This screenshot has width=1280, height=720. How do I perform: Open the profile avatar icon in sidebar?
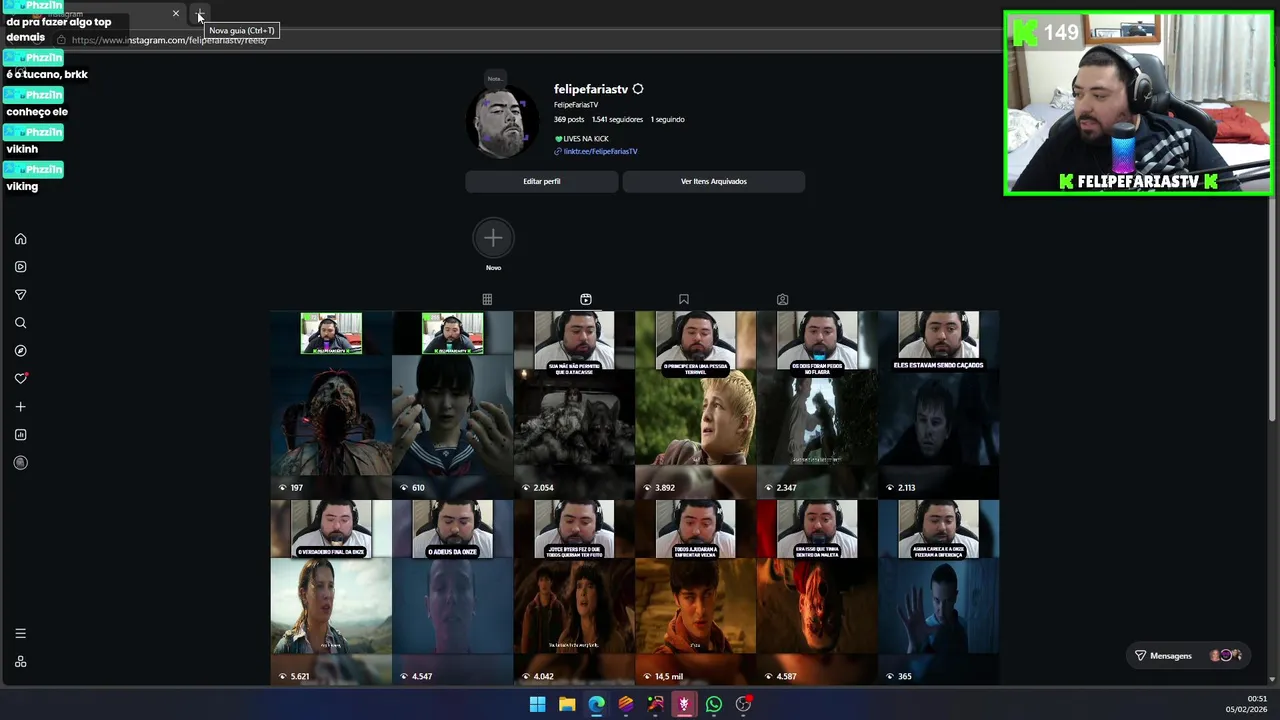(20, 463)
